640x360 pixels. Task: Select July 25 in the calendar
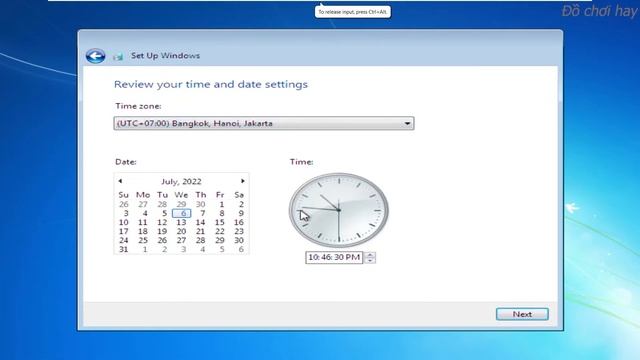pos(142,240)
